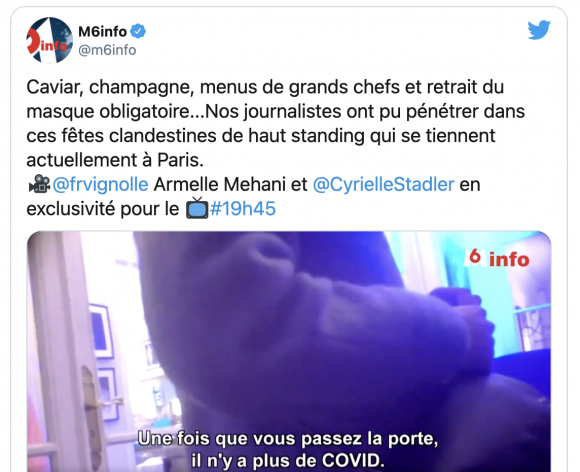Open the @CyrielleStadler mention
Image resolution: width=580 pixels, height=472 pixels.
pyautogui.click(x=384, y=185)
